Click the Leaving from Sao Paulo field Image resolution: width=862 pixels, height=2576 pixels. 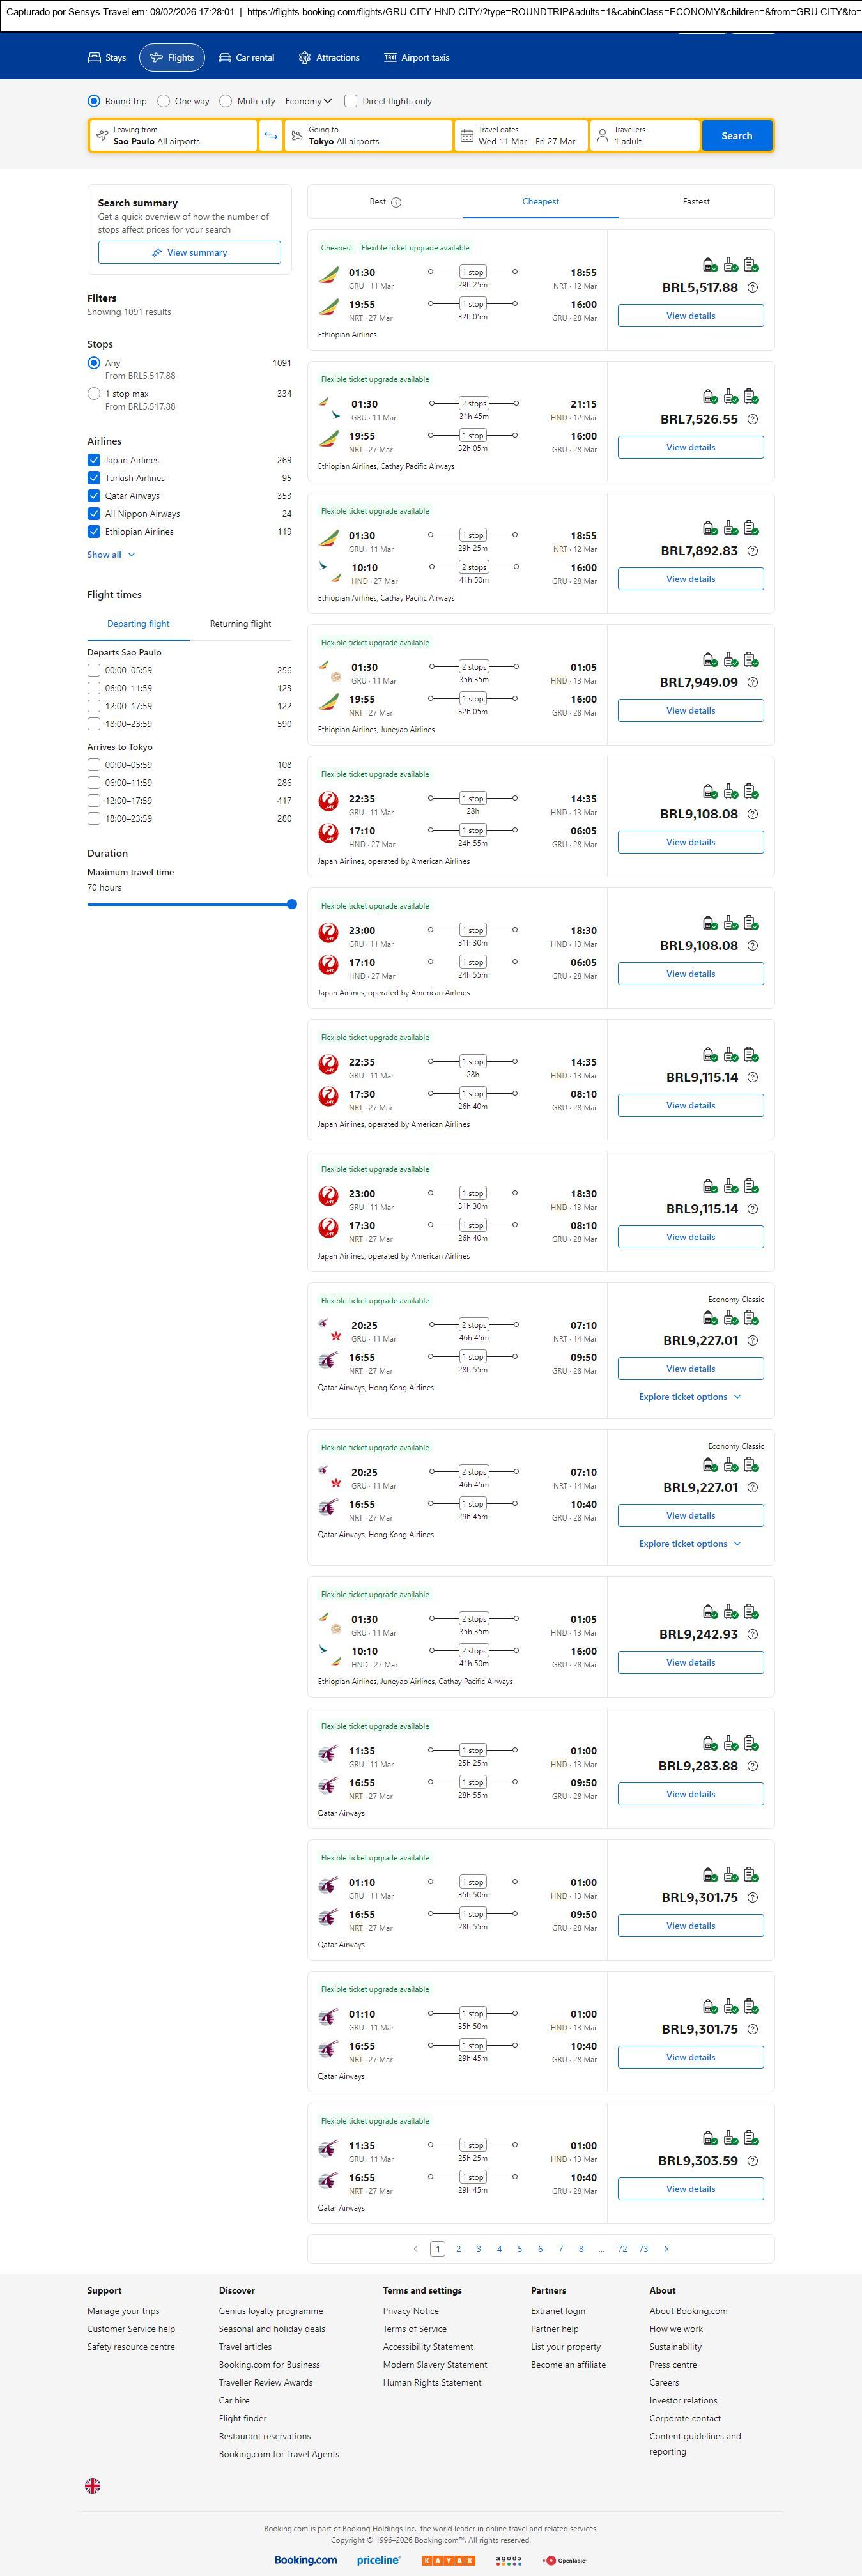(x=173, y=136)
